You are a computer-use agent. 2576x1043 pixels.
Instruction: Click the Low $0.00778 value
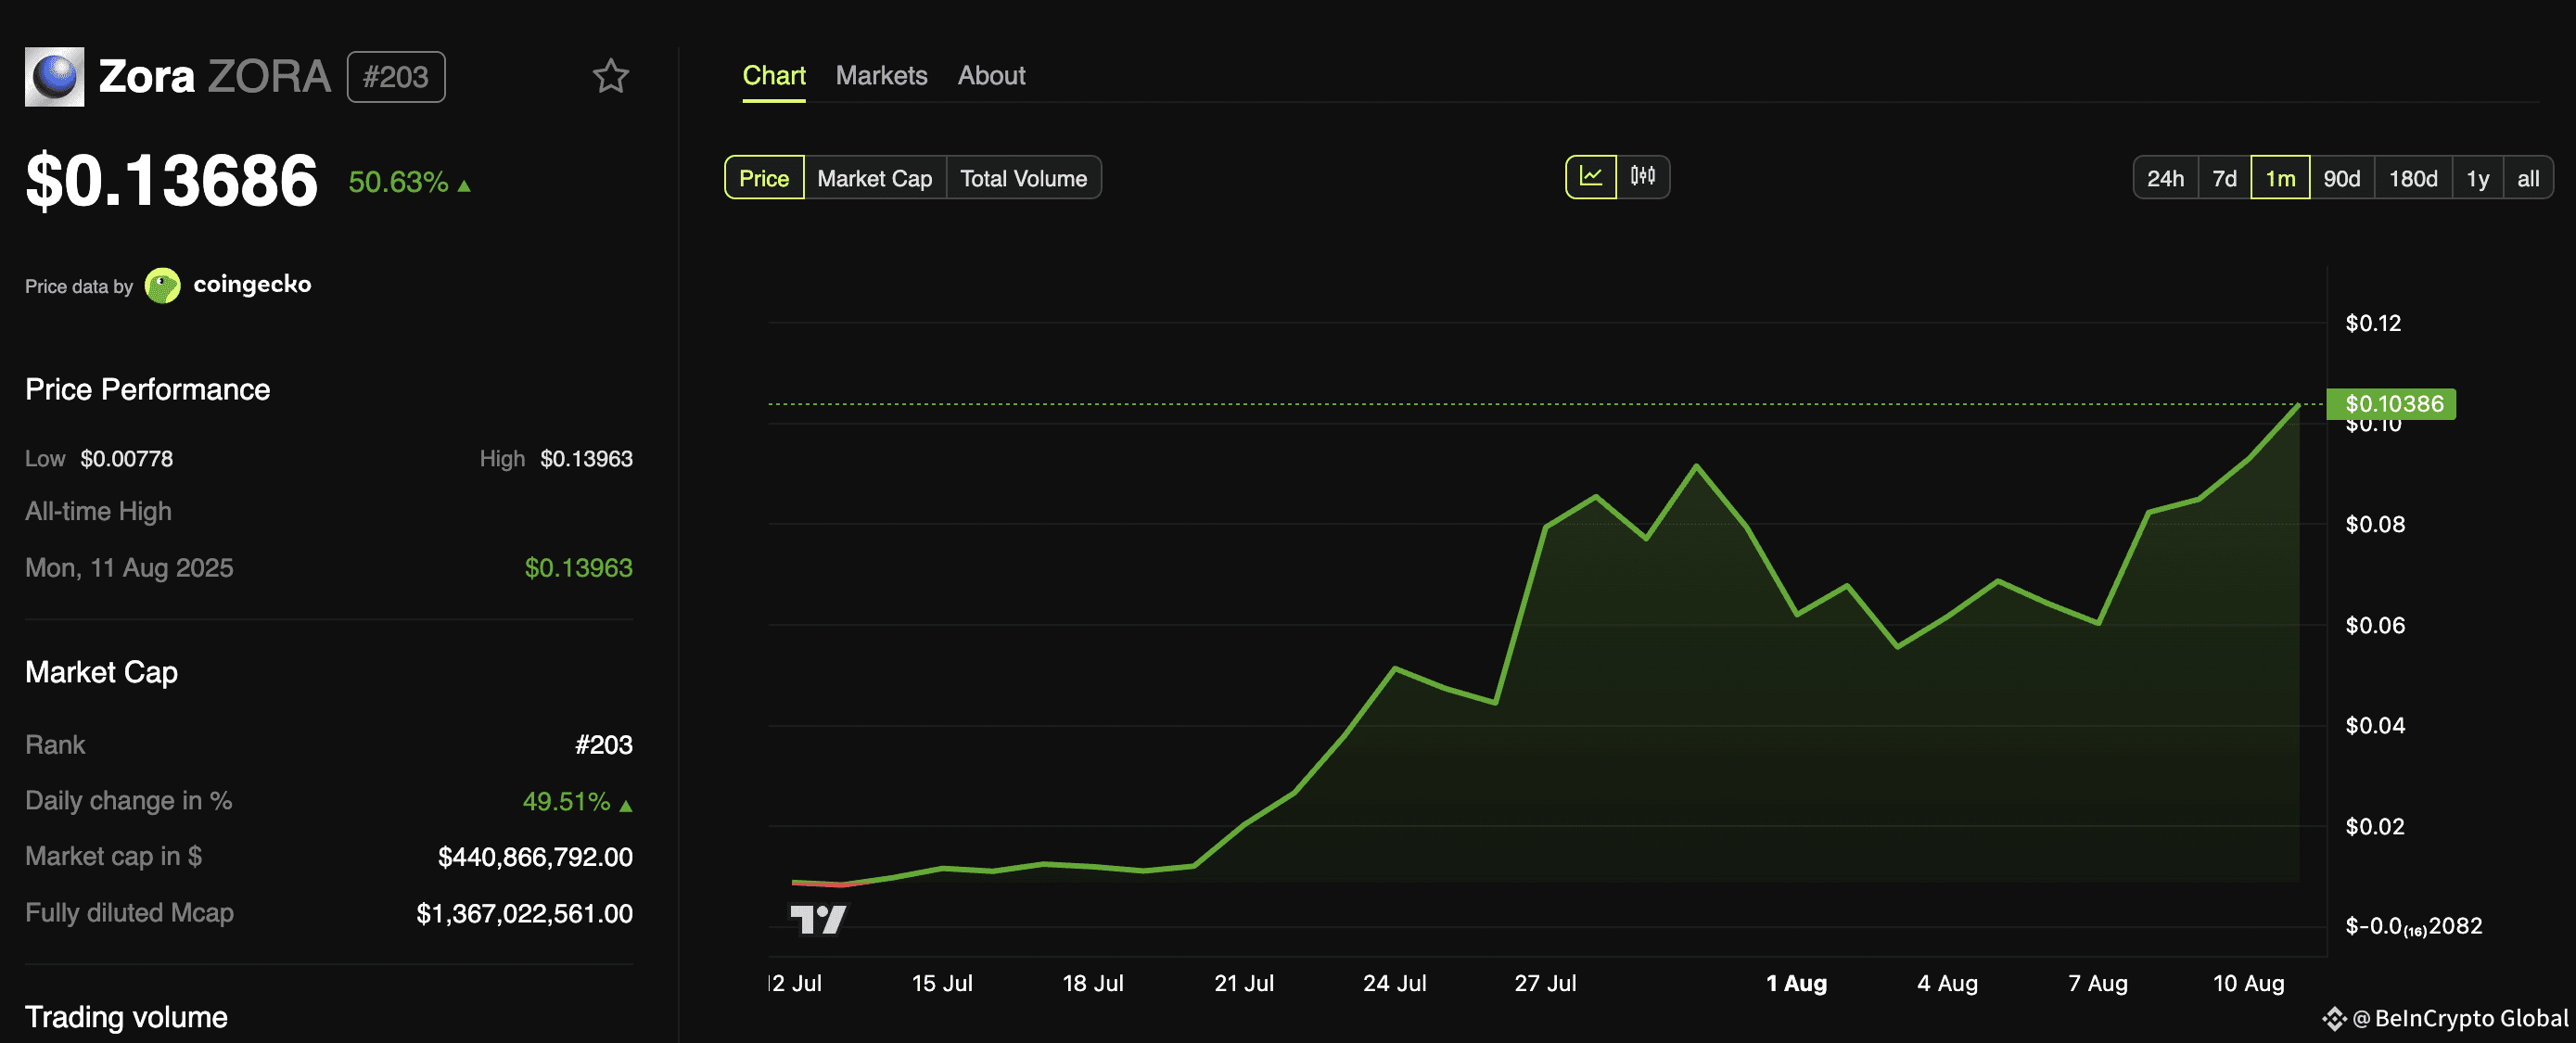[x=127, y=458]
